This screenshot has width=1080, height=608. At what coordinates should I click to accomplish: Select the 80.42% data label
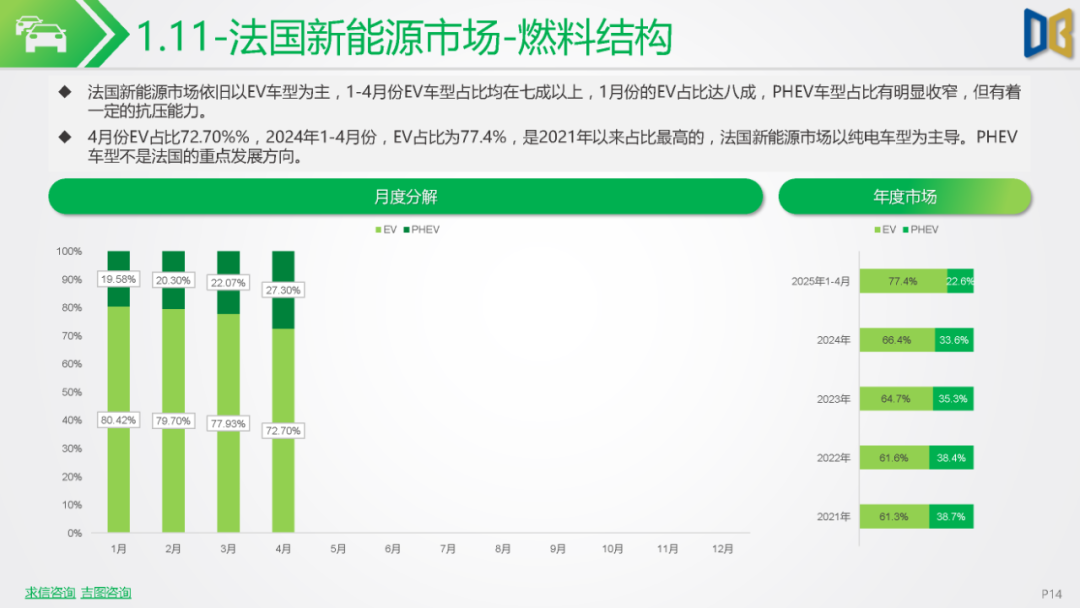[118, 420]
